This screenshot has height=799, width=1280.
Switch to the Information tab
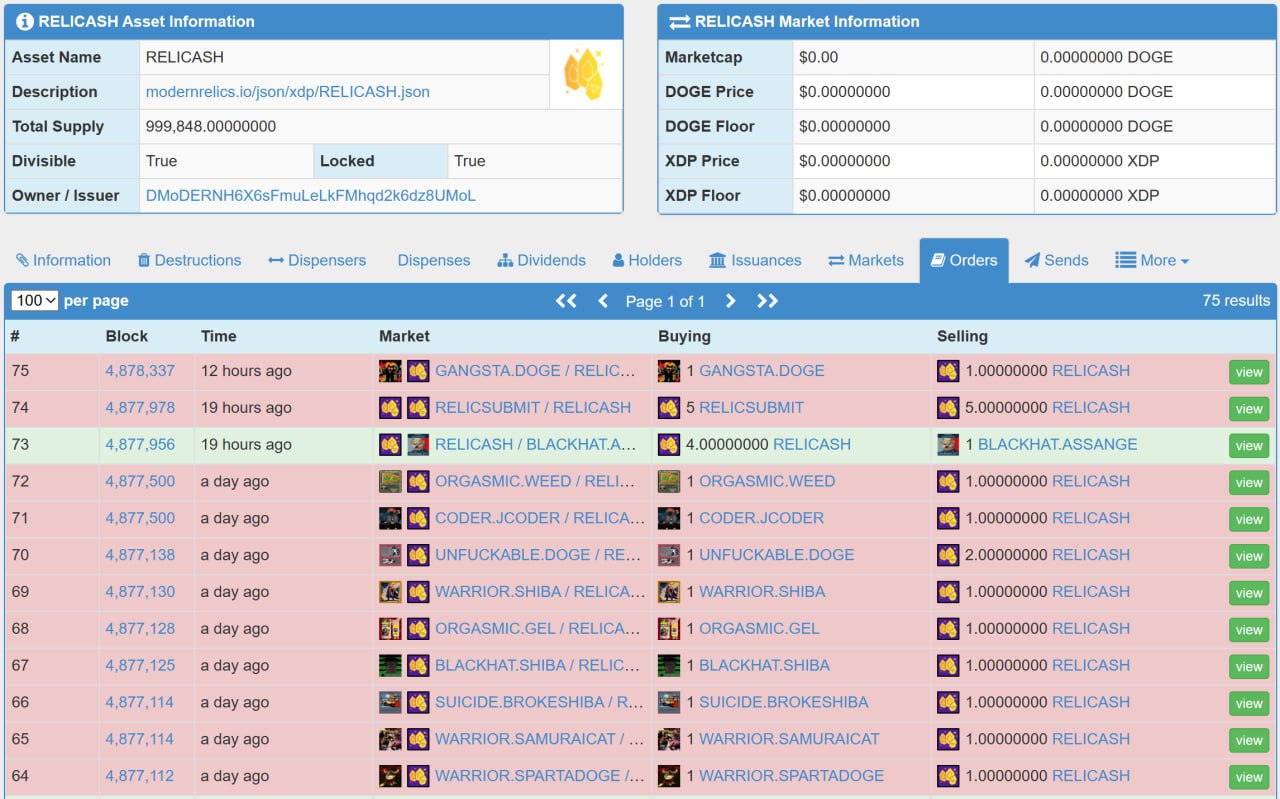pyautogui.click(x=63, y=260)
